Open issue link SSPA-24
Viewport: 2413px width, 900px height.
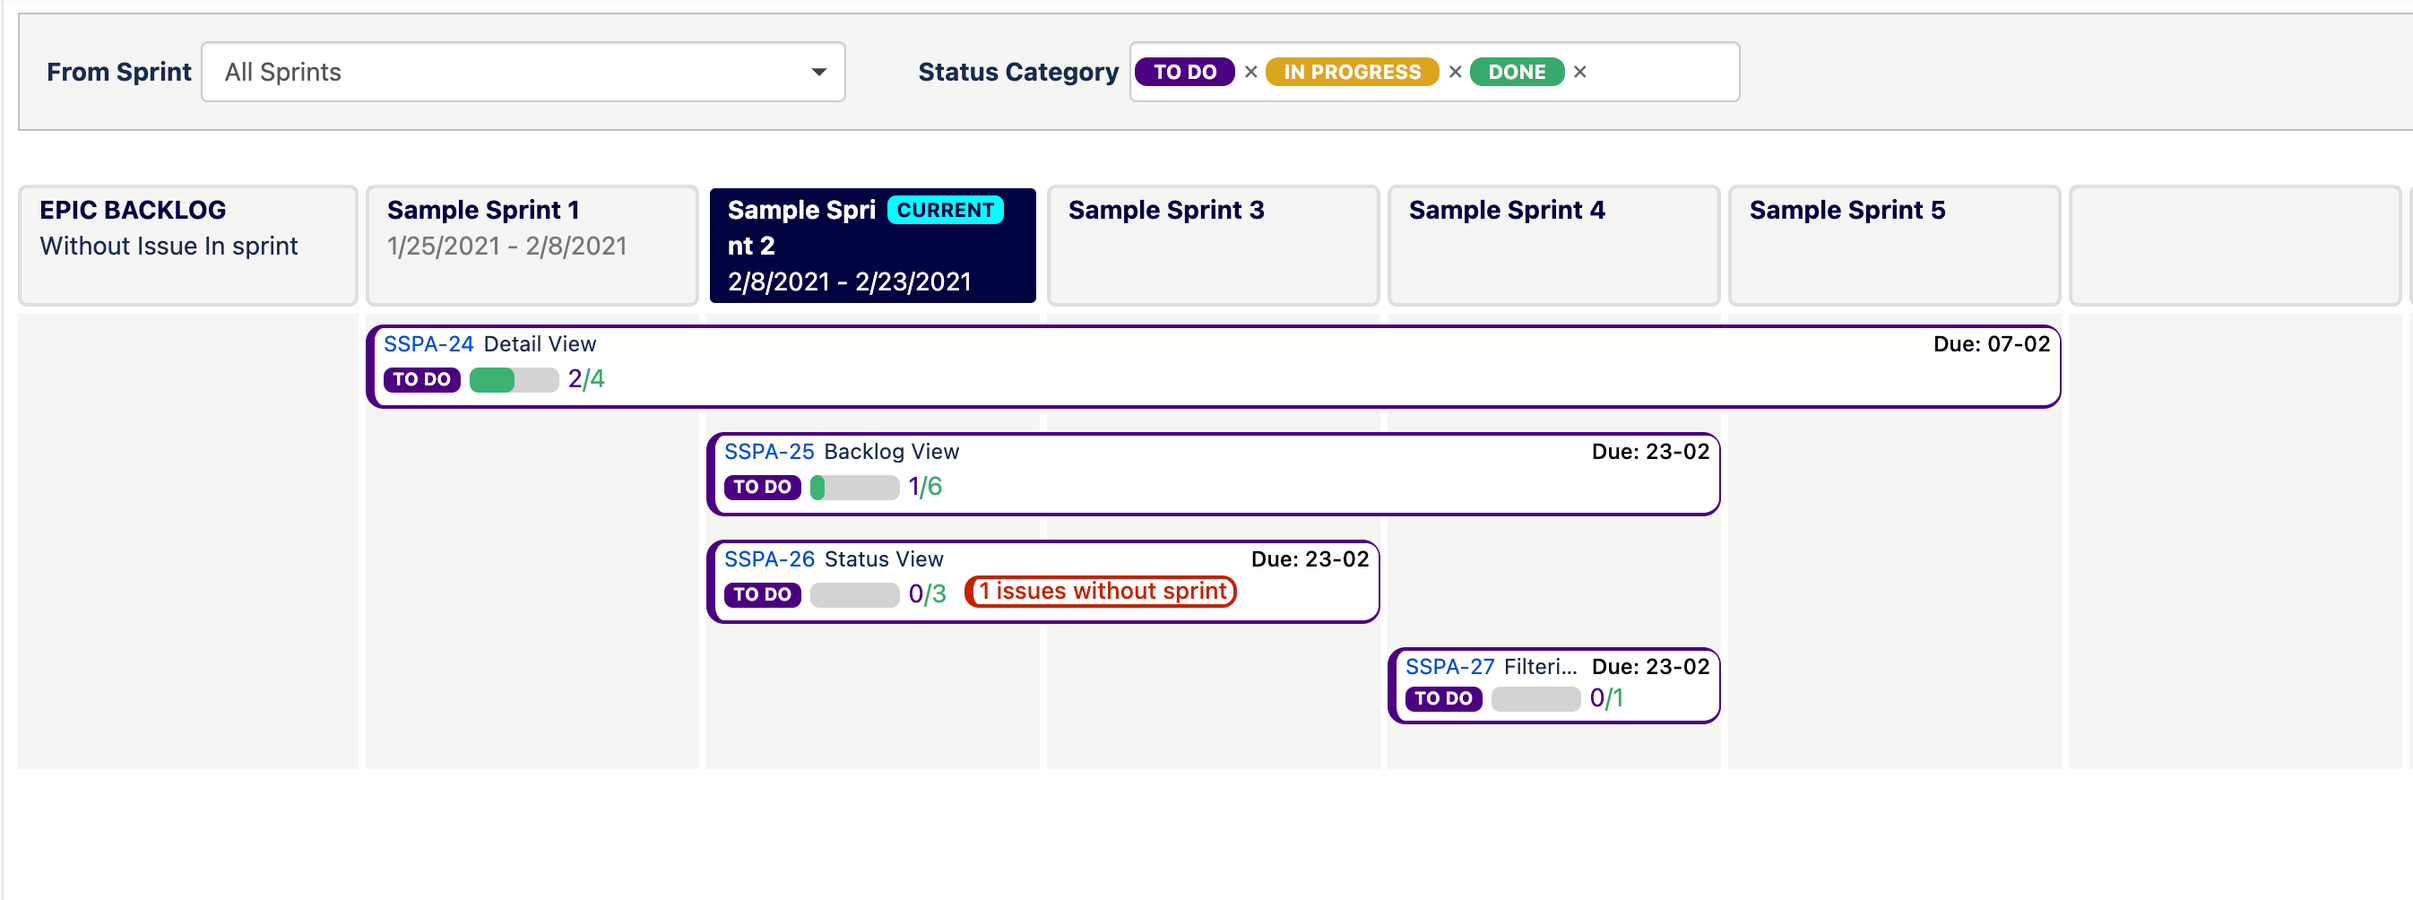pyautogui.click(x=428, y=344)
